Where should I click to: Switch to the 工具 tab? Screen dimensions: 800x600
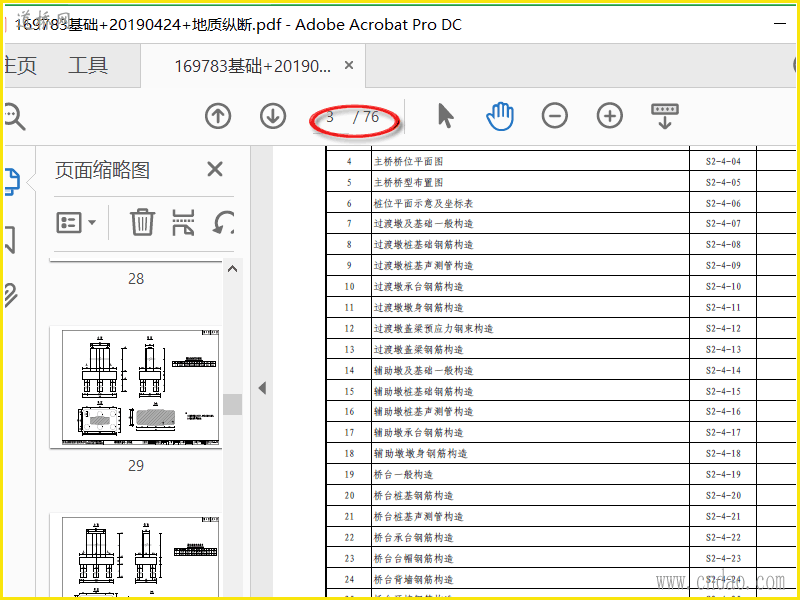88,66
